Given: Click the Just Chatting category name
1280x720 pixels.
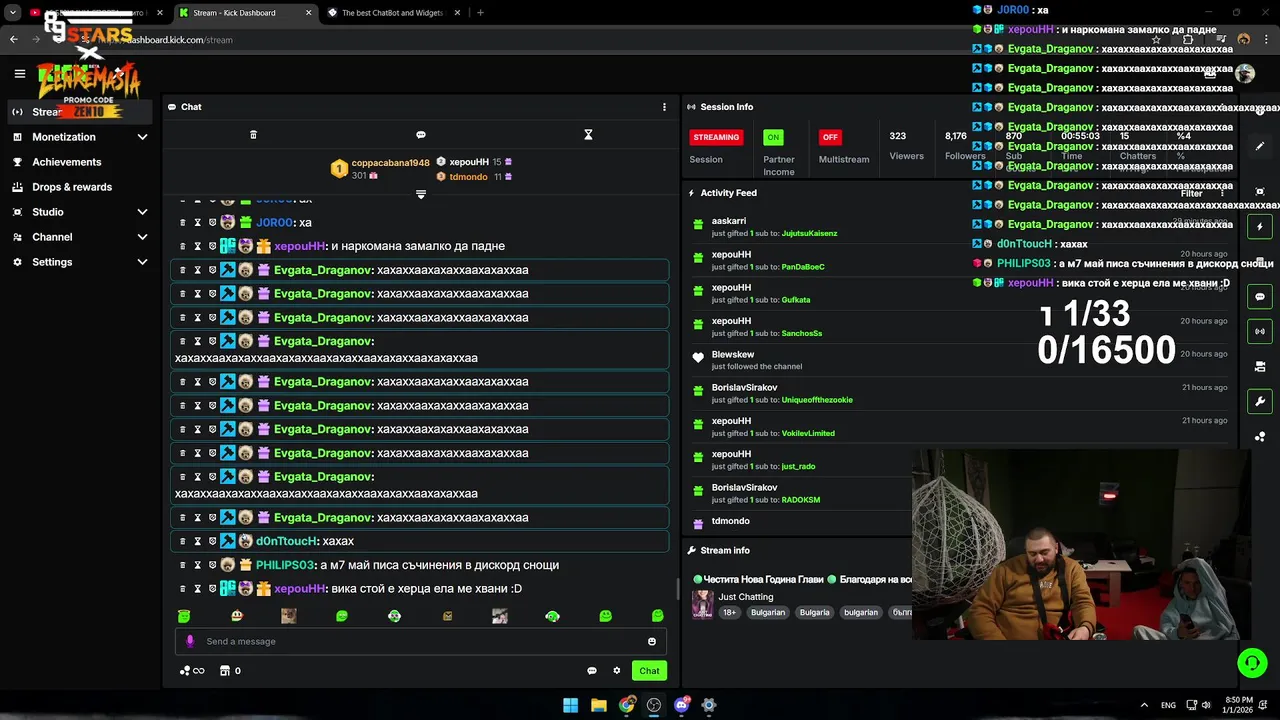Looking at the screenshot, I should click(x=745, y=597).
